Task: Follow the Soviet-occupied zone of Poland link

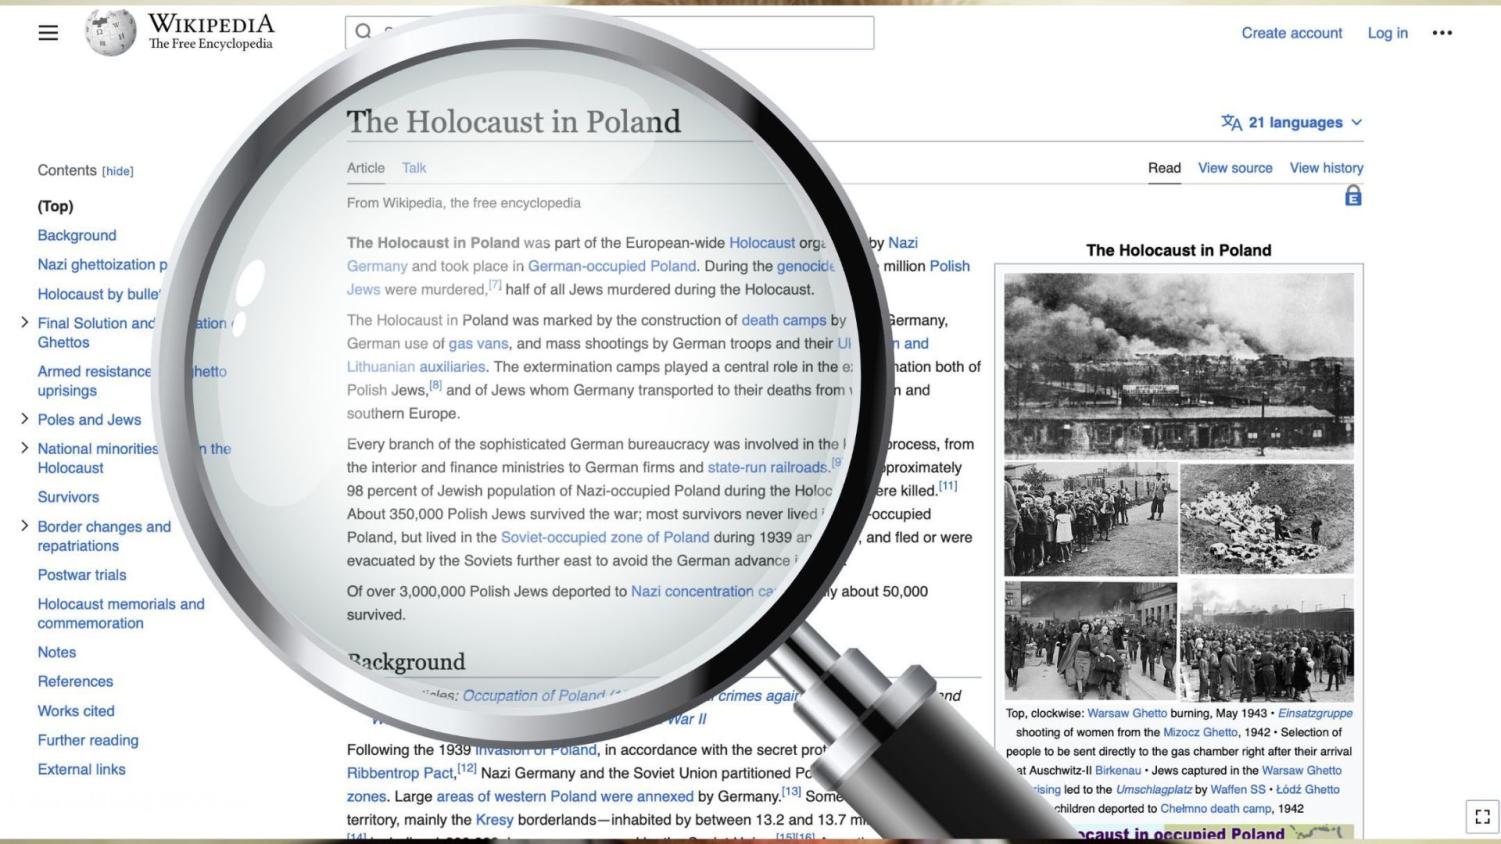Action: pos(605,537)
